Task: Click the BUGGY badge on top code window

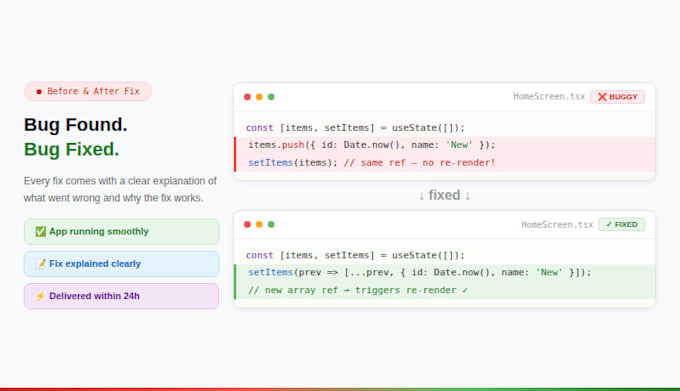Action: (617, 97)
